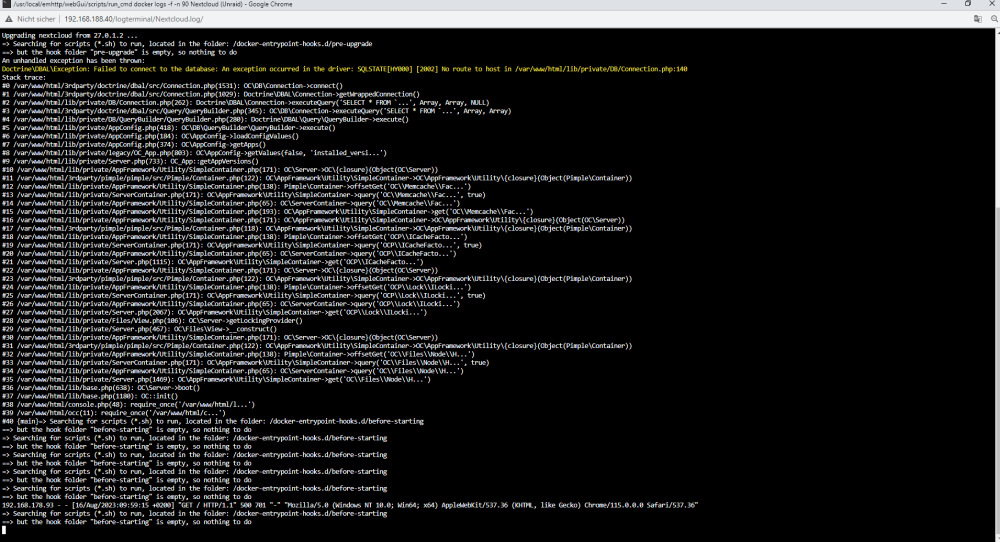
Task: Click the 'Stack trace:' line
Action: [24, 77]
